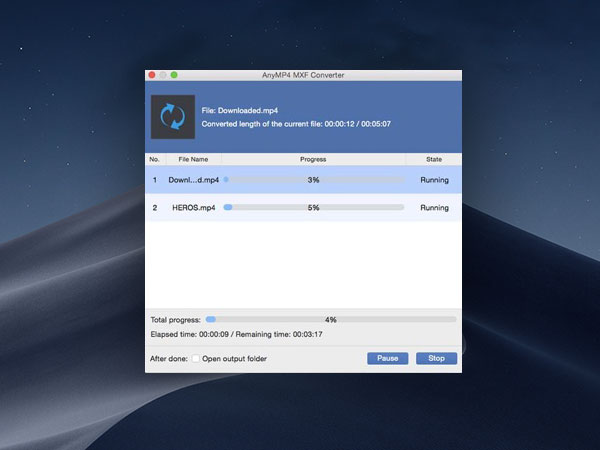Click the No. column header

click(155, 159)
